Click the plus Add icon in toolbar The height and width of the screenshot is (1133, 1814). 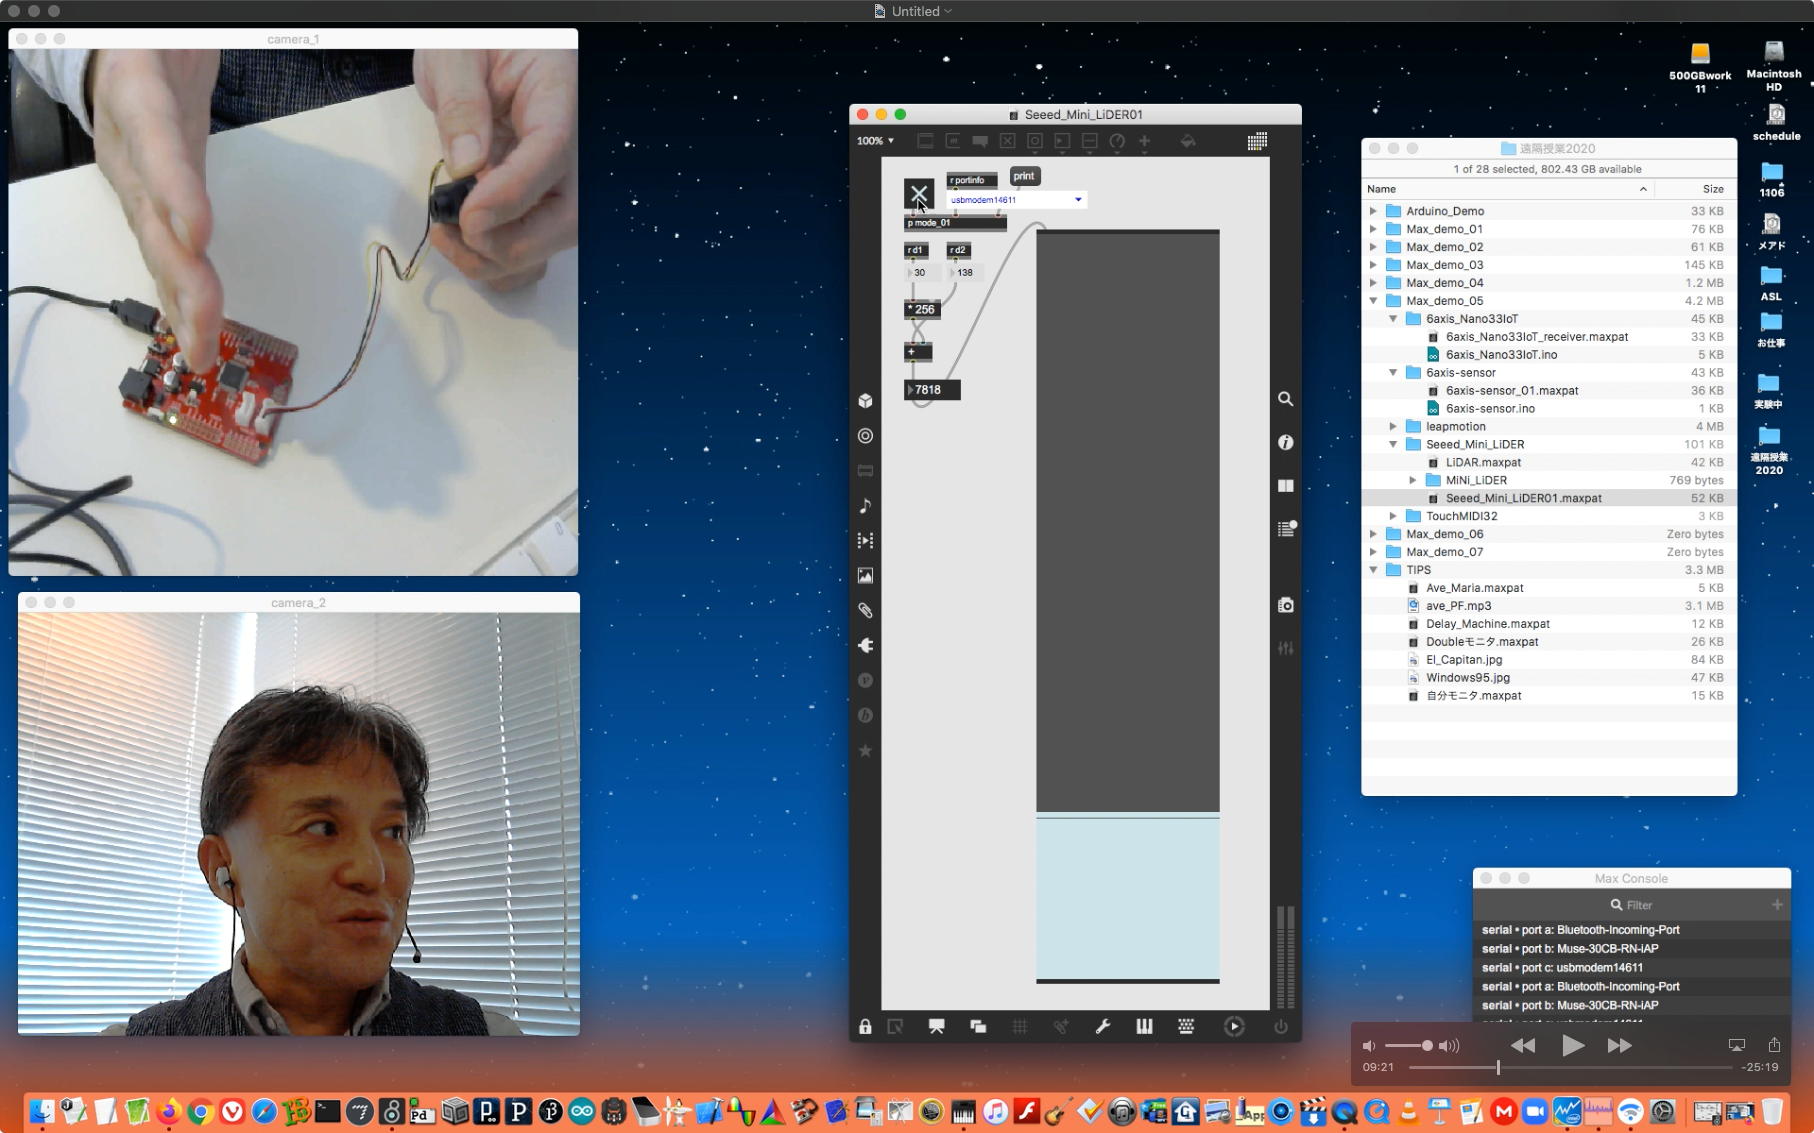coord(1144,141)
